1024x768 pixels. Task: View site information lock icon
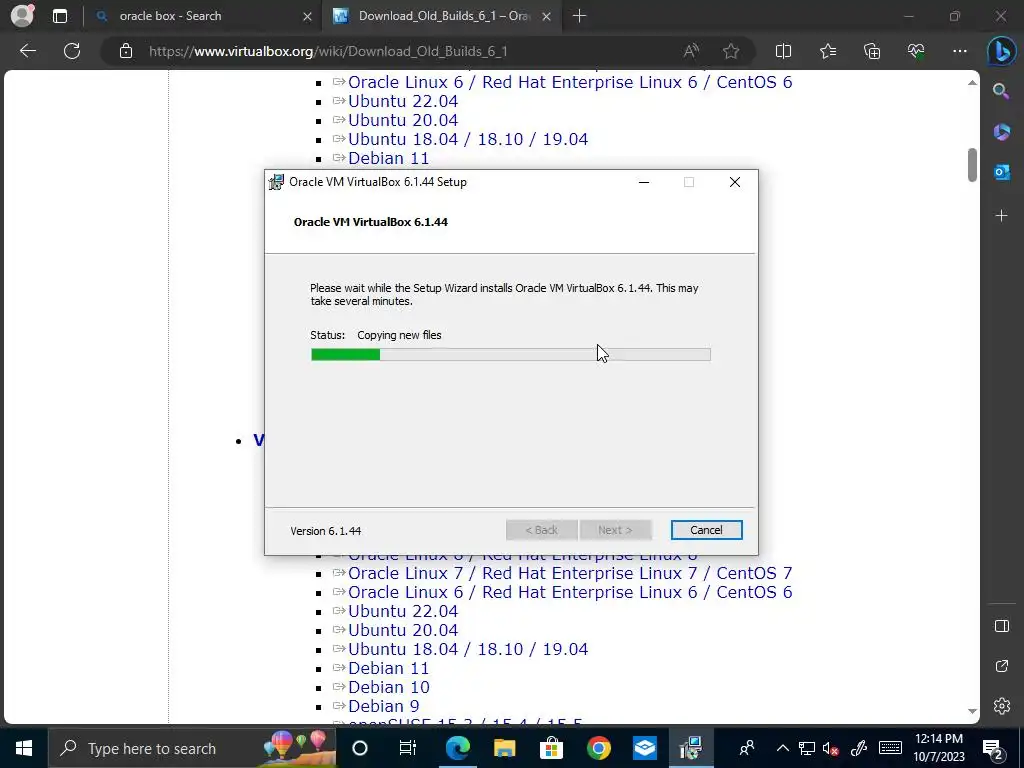coord(126,51)
